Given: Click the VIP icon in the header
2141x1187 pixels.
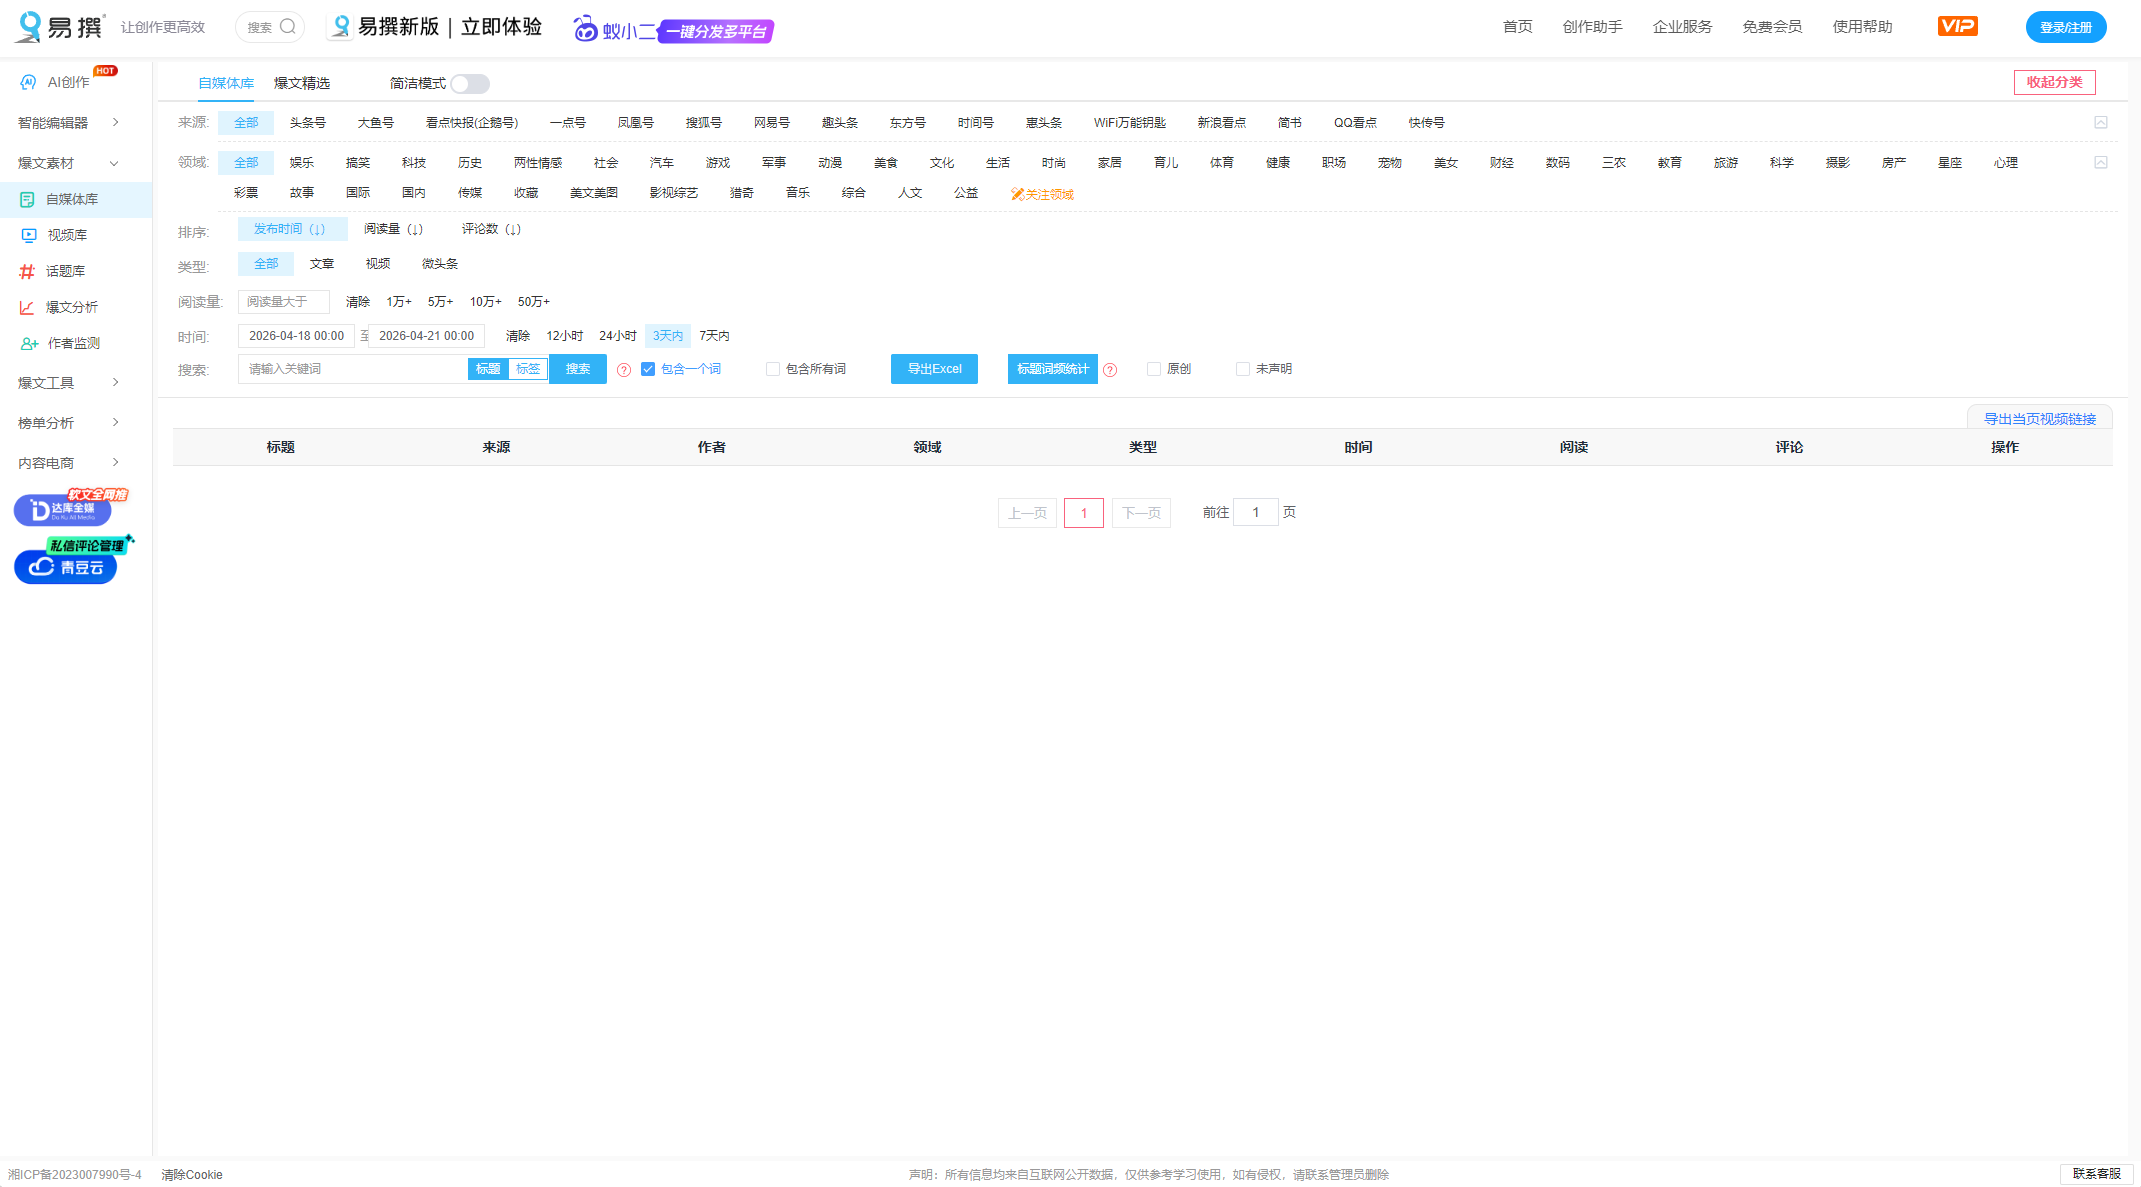Looking at the screenshot, I should point(1957,26).
